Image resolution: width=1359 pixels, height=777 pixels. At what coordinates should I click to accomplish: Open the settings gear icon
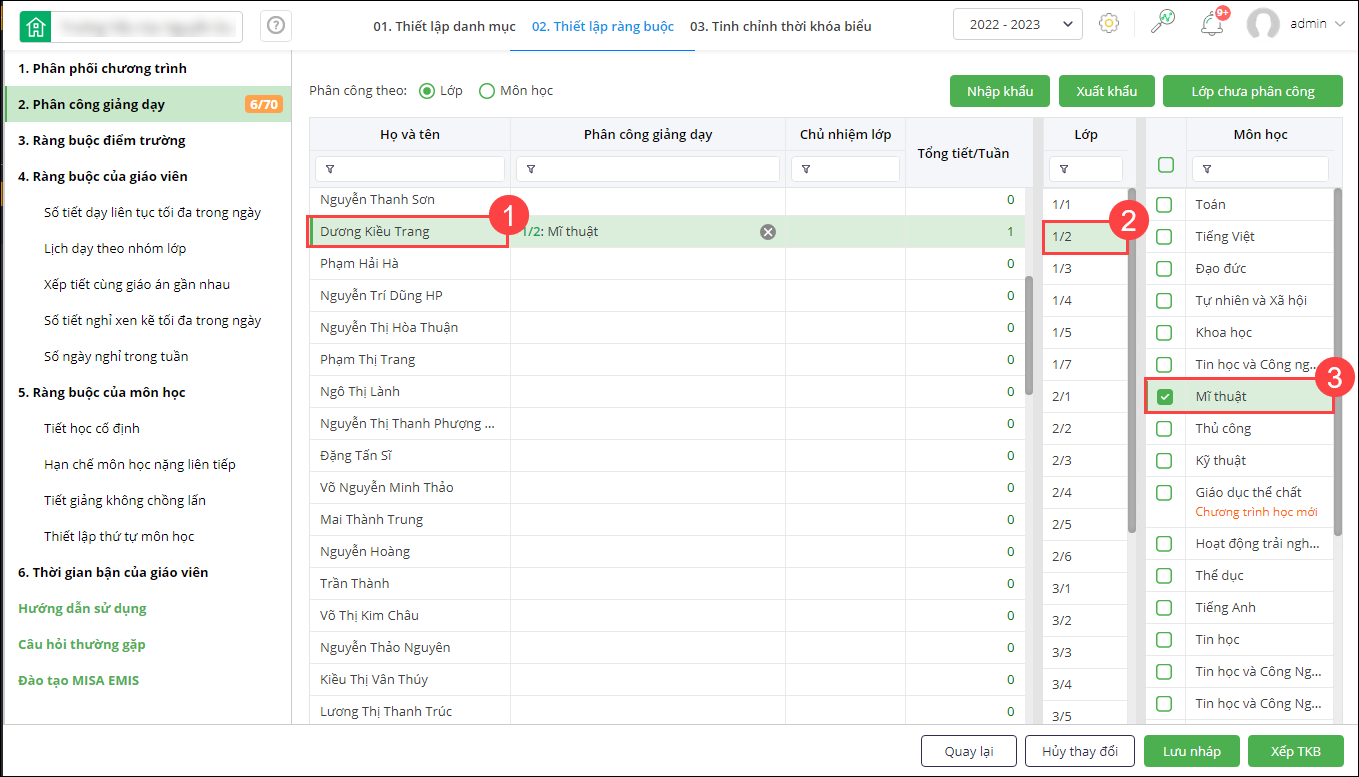tap(1108, 24)
